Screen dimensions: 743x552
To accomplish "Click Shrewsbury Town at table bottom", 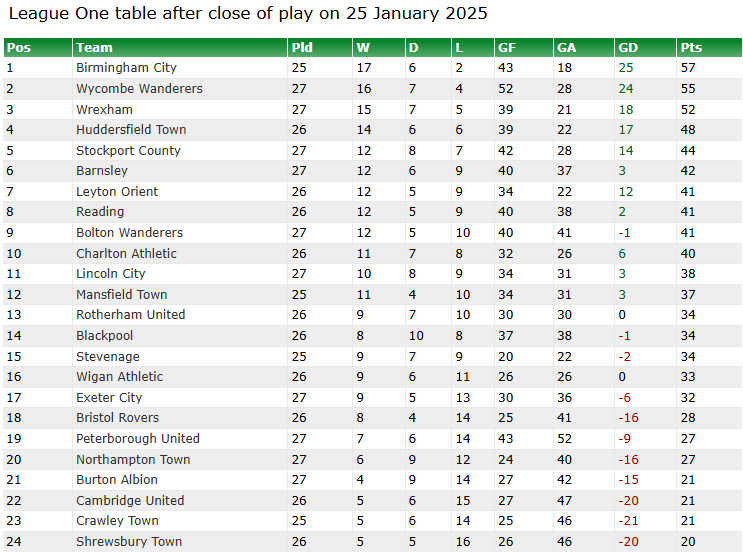I will pyautogui.click(x=129, y=541).
